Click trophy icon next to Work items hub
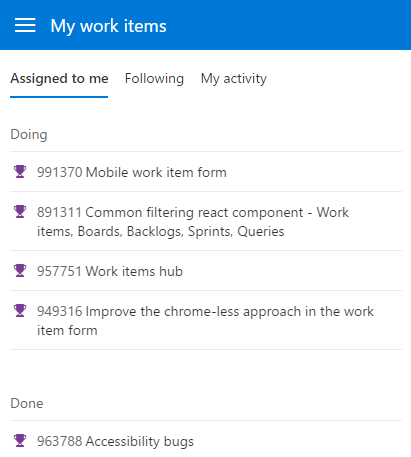Screen dimensions: 411x457 (x=20, y=271)
